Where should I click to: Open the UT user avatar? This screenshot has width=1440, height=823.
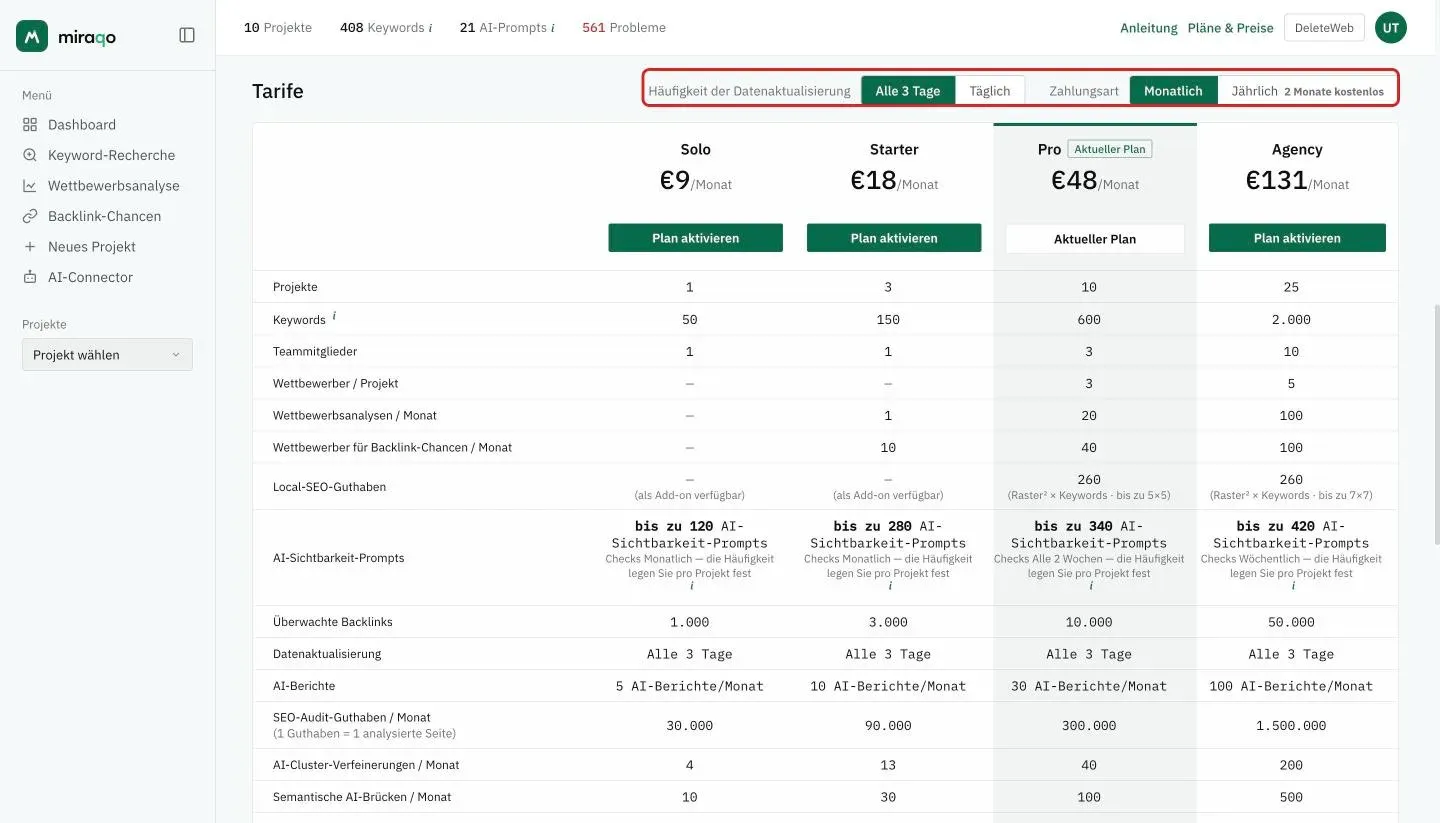pyautogui.click(x=1391, y=28)
